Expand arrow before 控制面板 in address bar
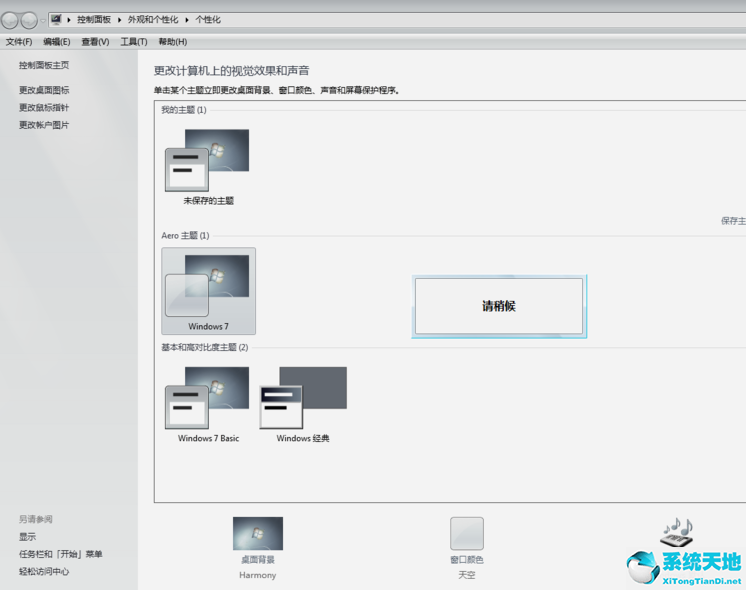 point(69,20)
